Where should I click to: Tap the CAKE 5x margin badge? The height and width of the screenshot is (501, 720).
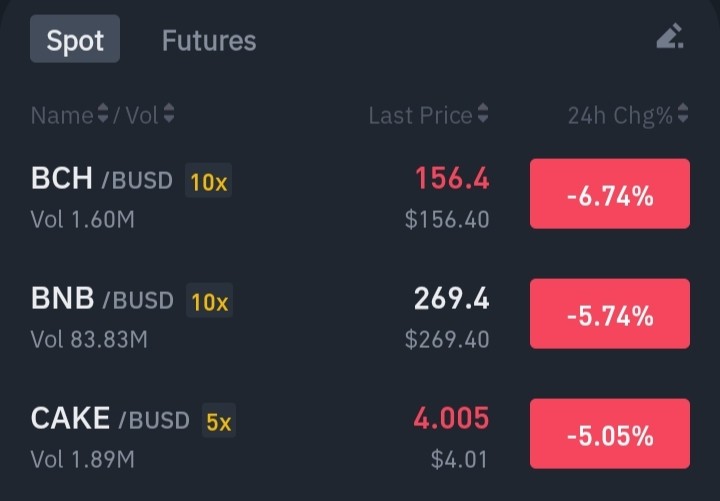219,420
